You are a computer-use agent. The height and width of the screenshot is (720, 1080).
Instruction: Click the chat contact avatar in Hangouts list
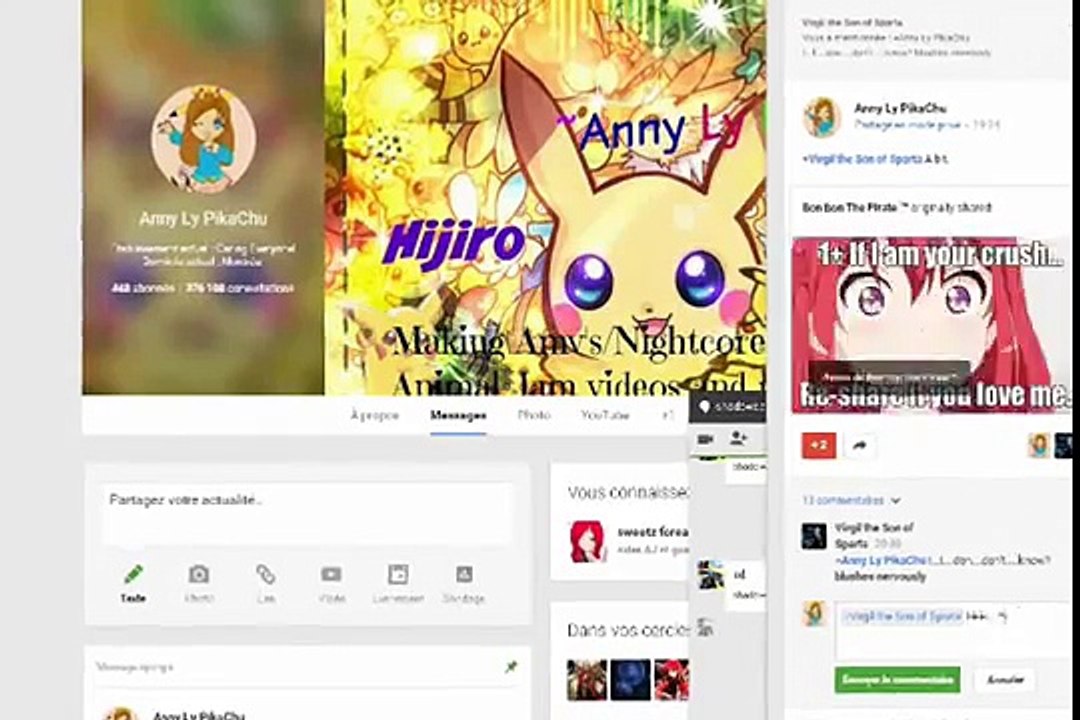pyautogui.click(x=709, y=574)
